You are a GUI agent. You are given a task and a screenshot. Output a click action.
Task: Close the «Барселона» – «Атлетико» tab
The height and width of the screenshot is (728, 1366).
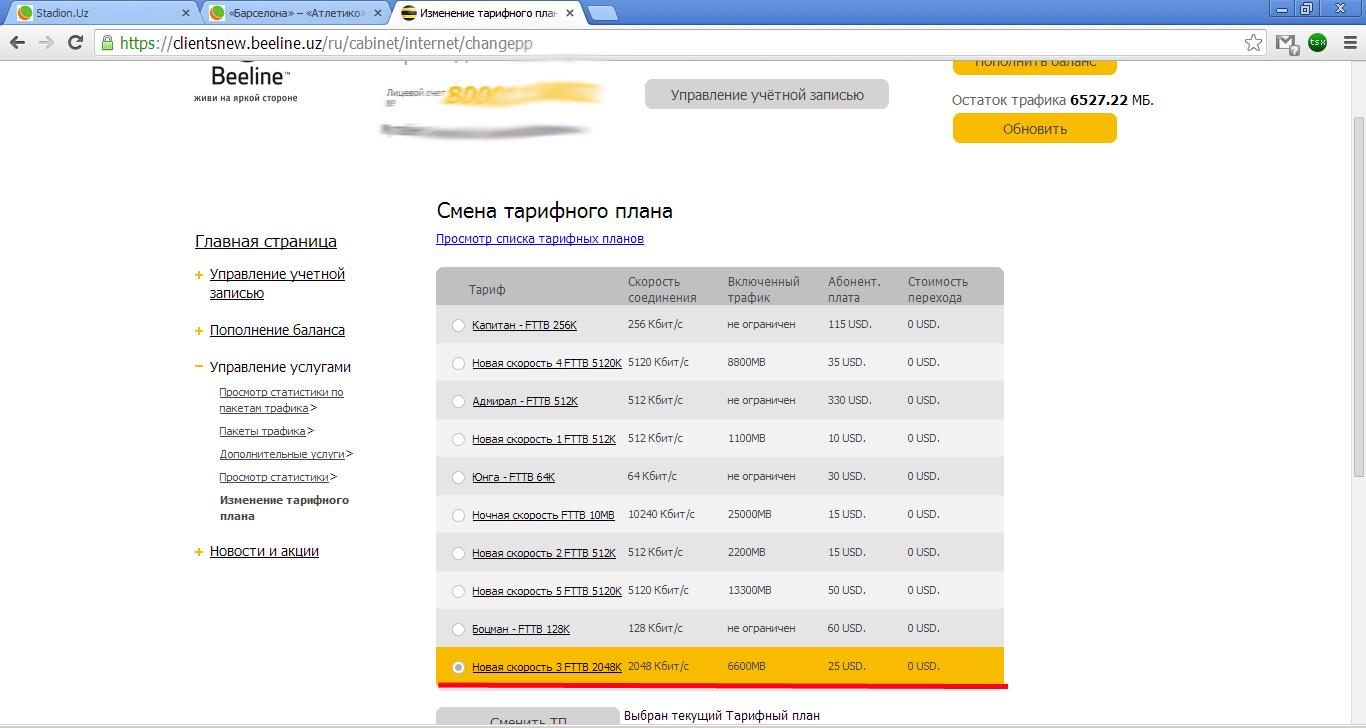coord(376,14)
